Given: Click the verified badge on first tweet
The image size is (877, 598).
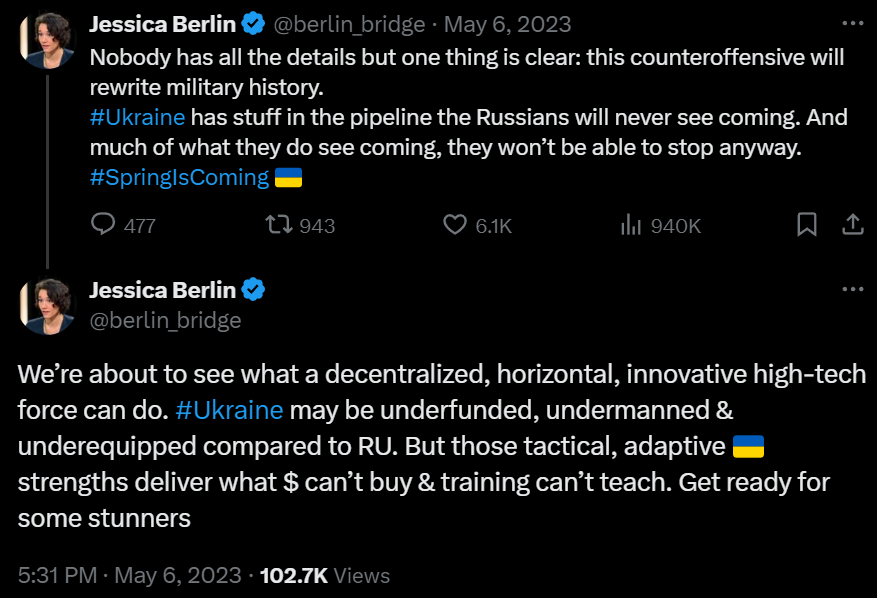Looking at the screenshot, I should point(252,23).
